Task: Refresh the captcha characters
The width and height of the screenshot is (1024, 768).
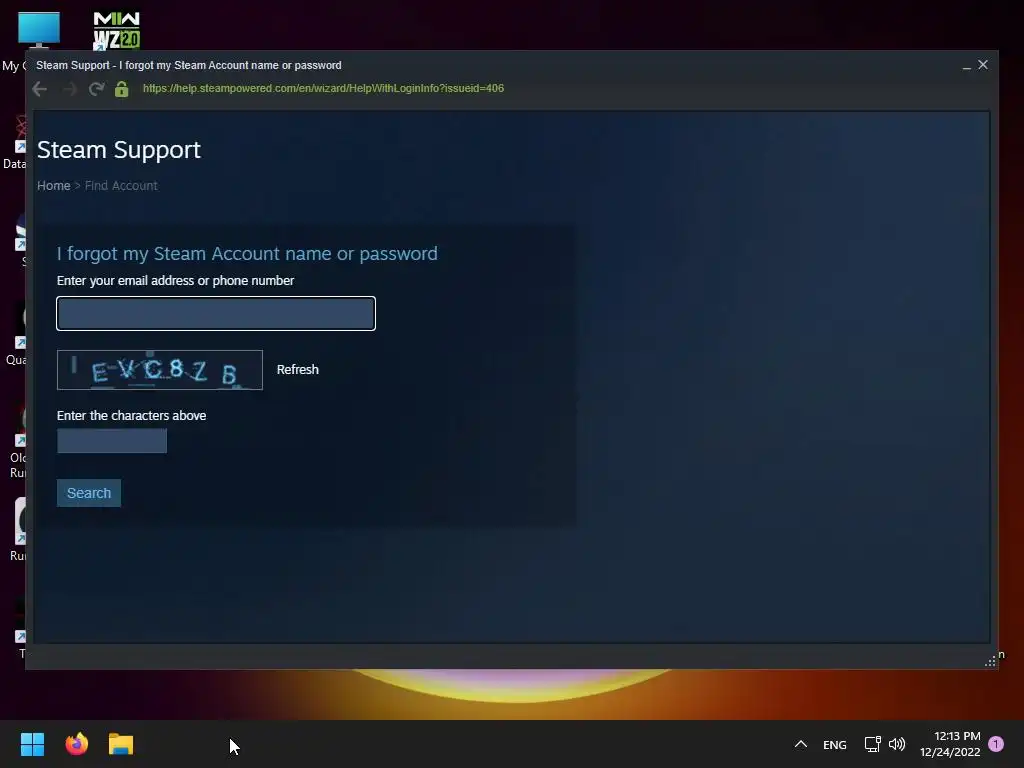Action: (298, 370)
